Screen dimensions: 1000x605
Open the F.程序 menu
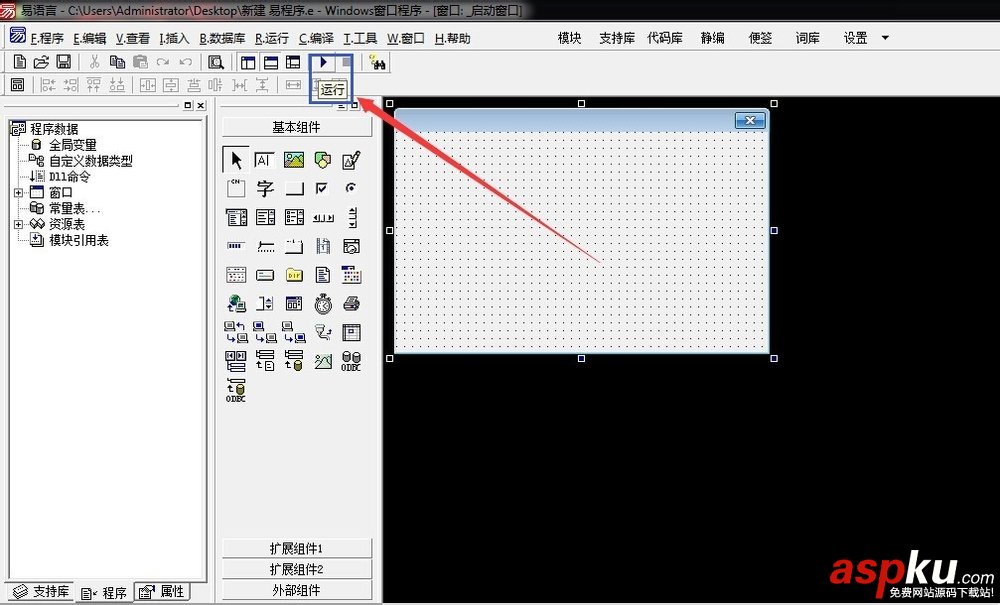(x=47, y=39)
